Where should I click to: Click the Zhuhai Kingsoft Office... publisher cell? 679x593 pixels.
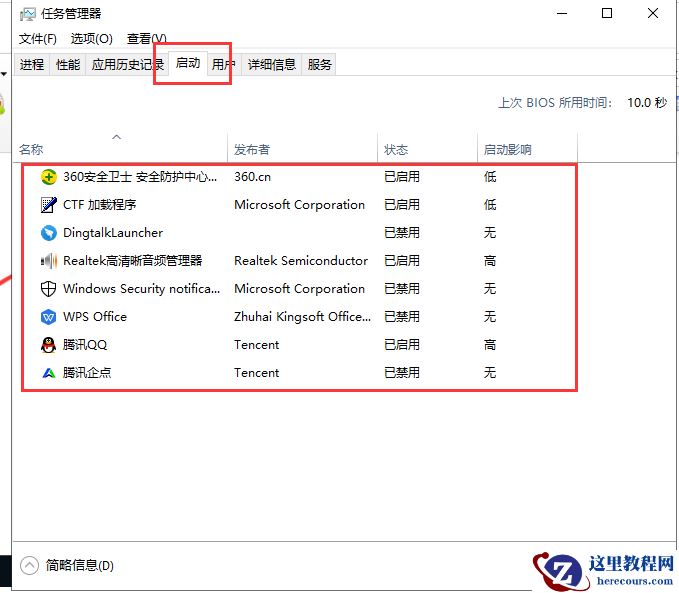(x=302, y=317)
